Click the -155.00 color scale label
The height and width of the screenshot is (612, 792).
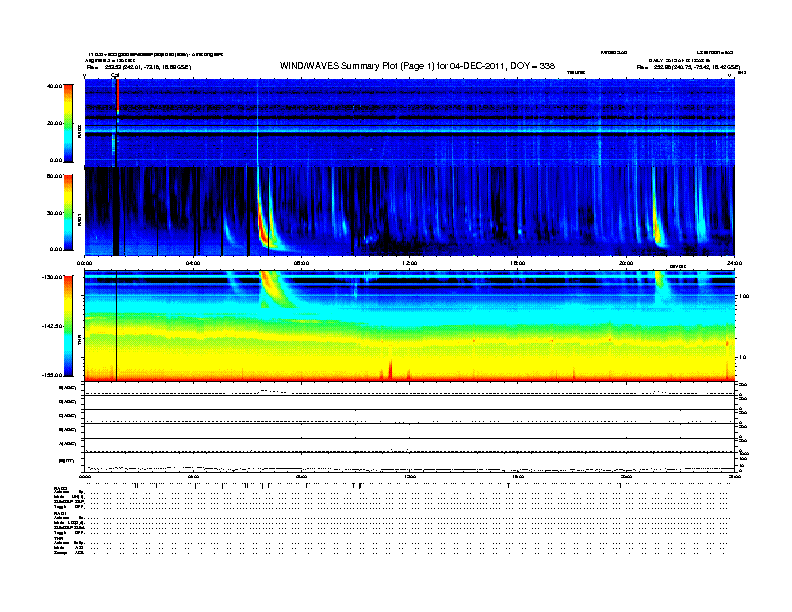[x=52, y=375]
